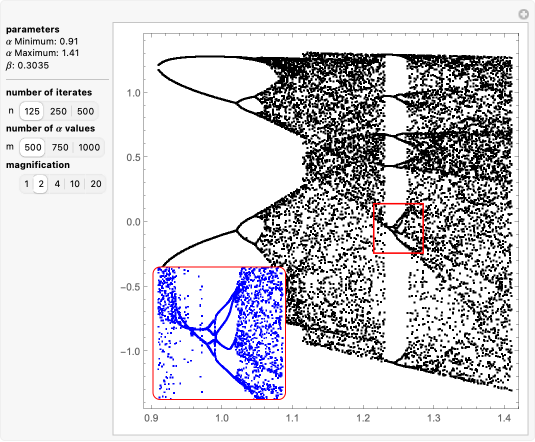Choose 500 alpha values for m

[33, 147]
